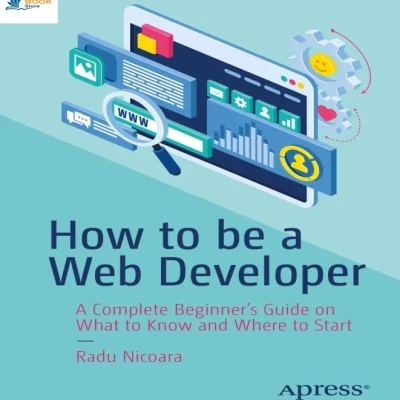Click the green signal bars tile
The width and height of the screenshot is (400, 400).
click(x=289, y=120)
